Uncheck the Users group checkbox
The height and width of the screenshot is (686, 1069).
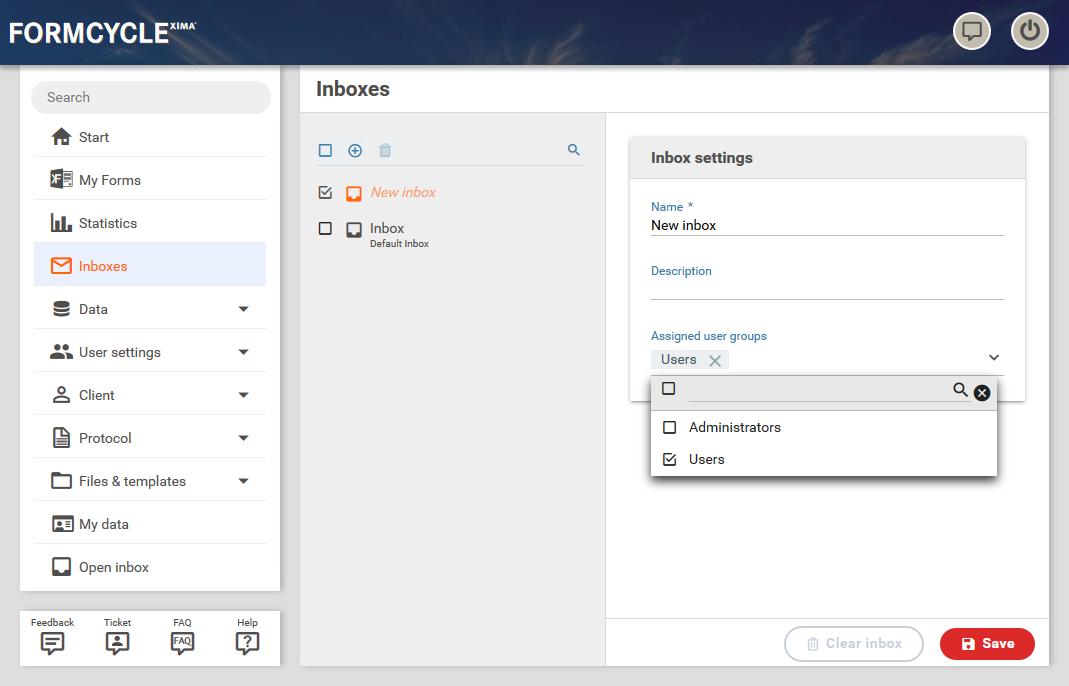pyautogui.click(x=670, y=459)
